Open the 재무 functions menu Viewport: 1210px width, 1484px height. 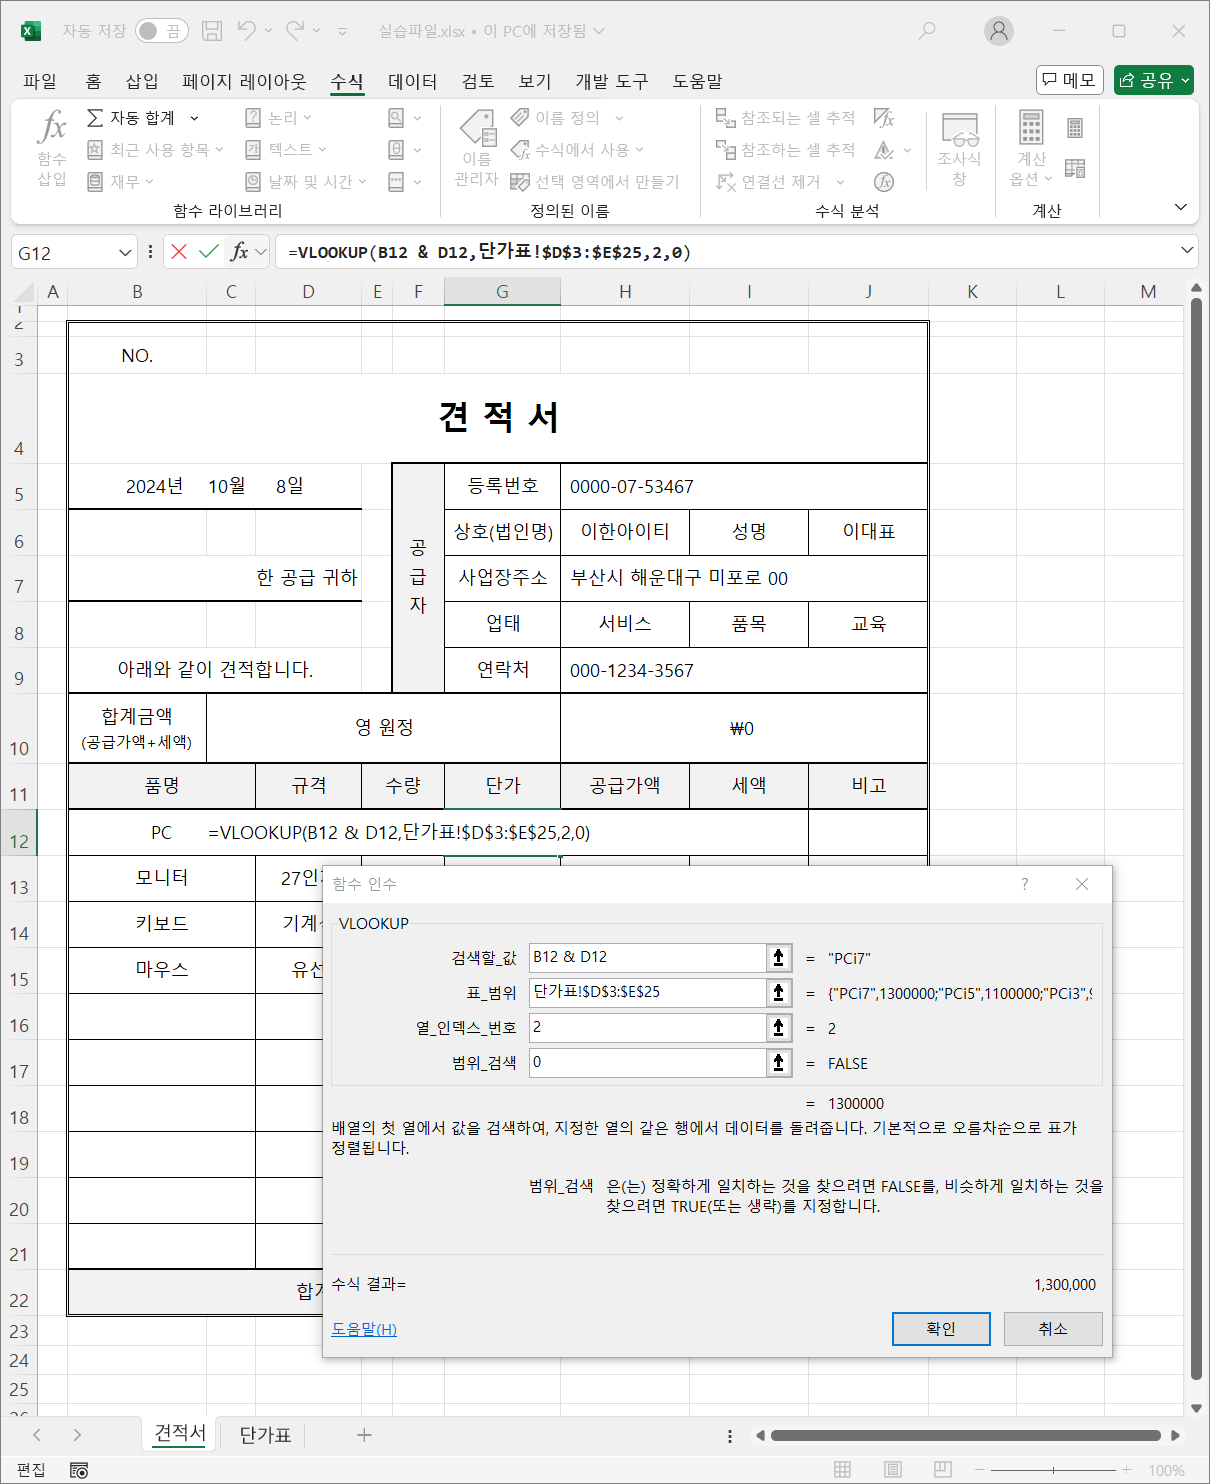[120, 181]
